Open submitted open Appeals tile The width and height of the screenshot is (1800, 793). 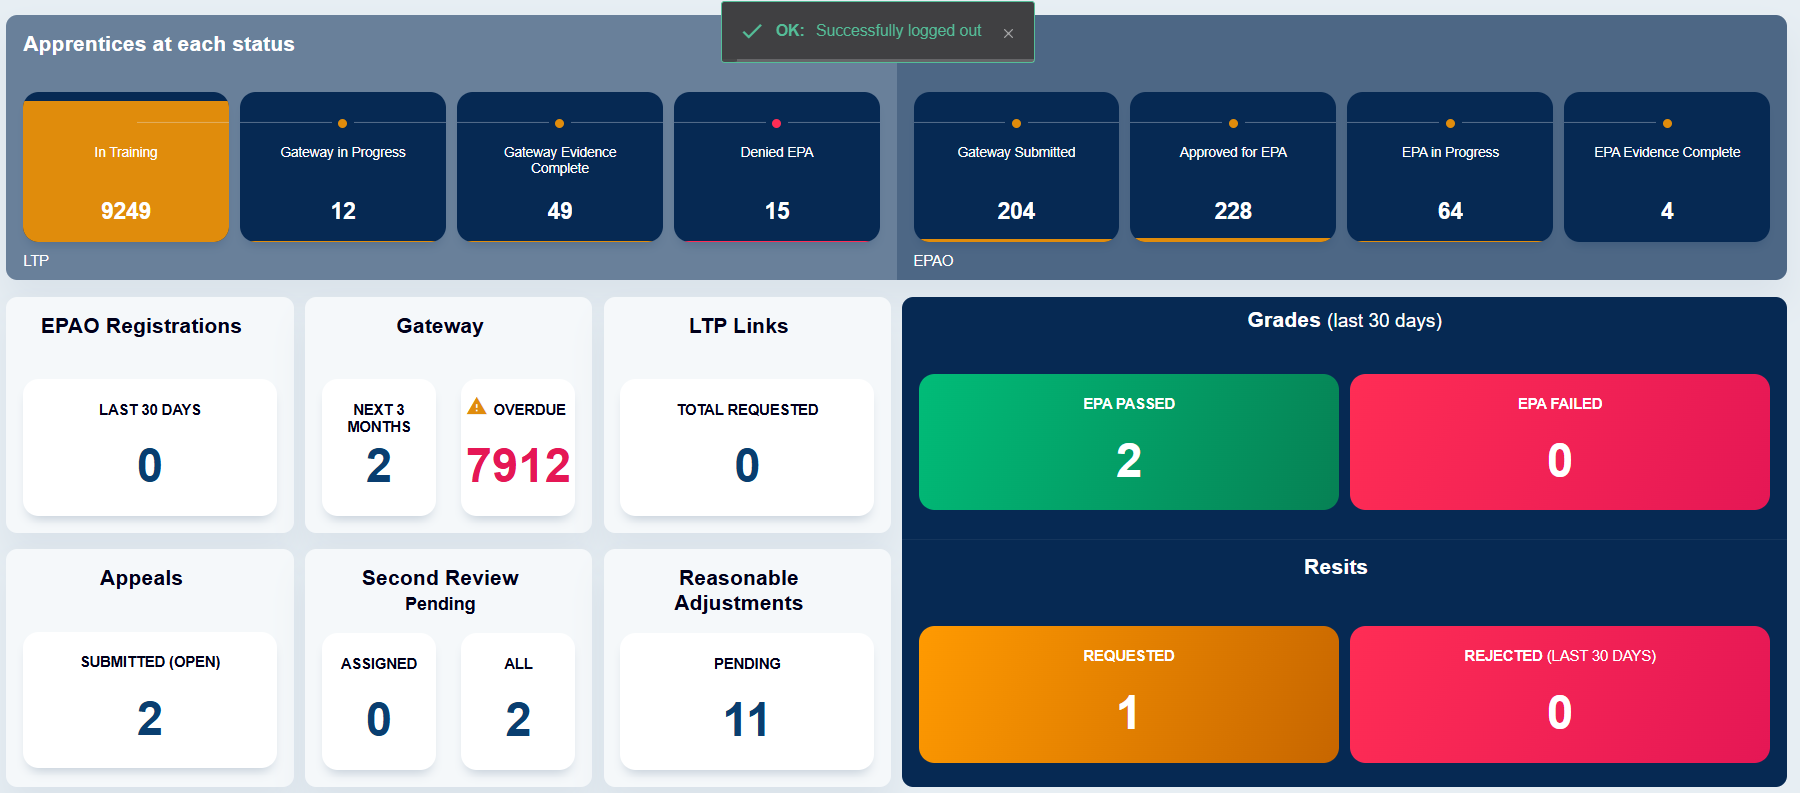pyautogui.click(x=150, y=700)
